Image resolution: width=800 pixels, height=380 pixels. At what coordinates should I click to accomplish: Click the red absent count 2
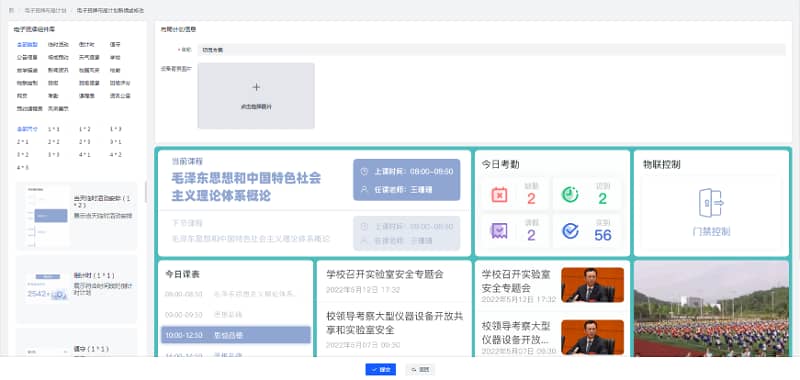531,199
